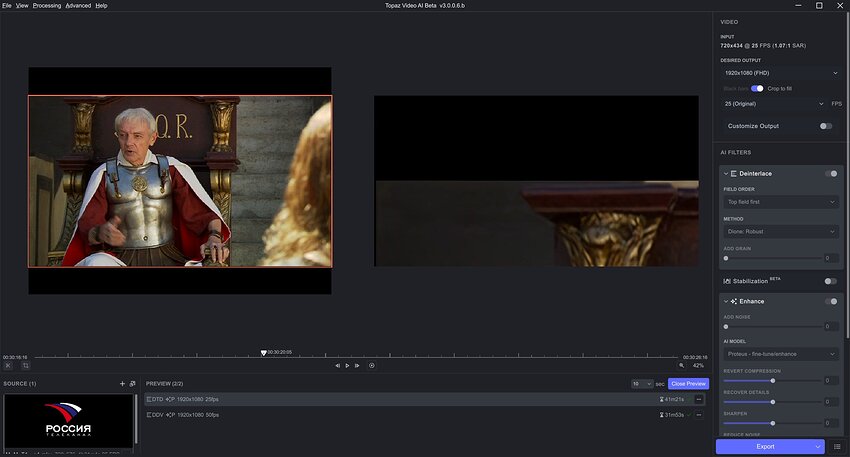The image size is (850, 457).
Task: Select the DTD 1920x1080 25fps preview row
Action: coord(426,400)
